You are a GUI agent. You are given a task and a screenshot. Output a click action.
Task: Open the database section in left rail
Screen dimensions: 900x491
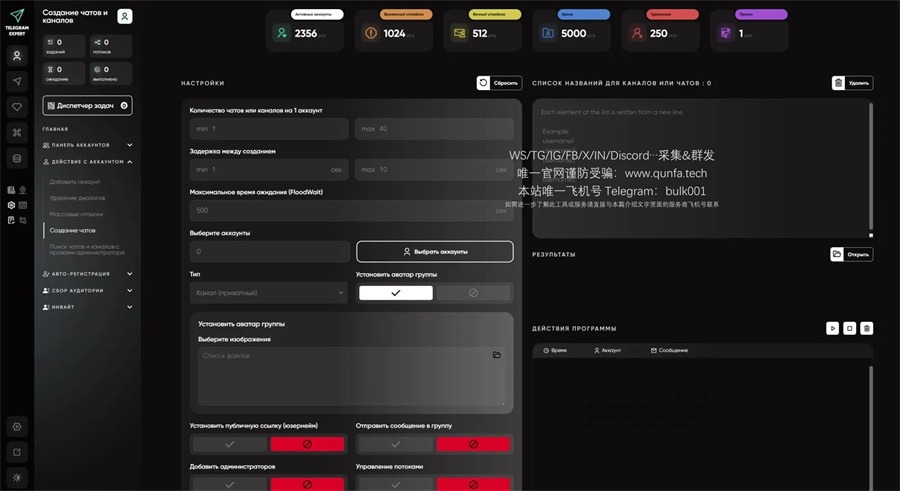click(17, 158)
